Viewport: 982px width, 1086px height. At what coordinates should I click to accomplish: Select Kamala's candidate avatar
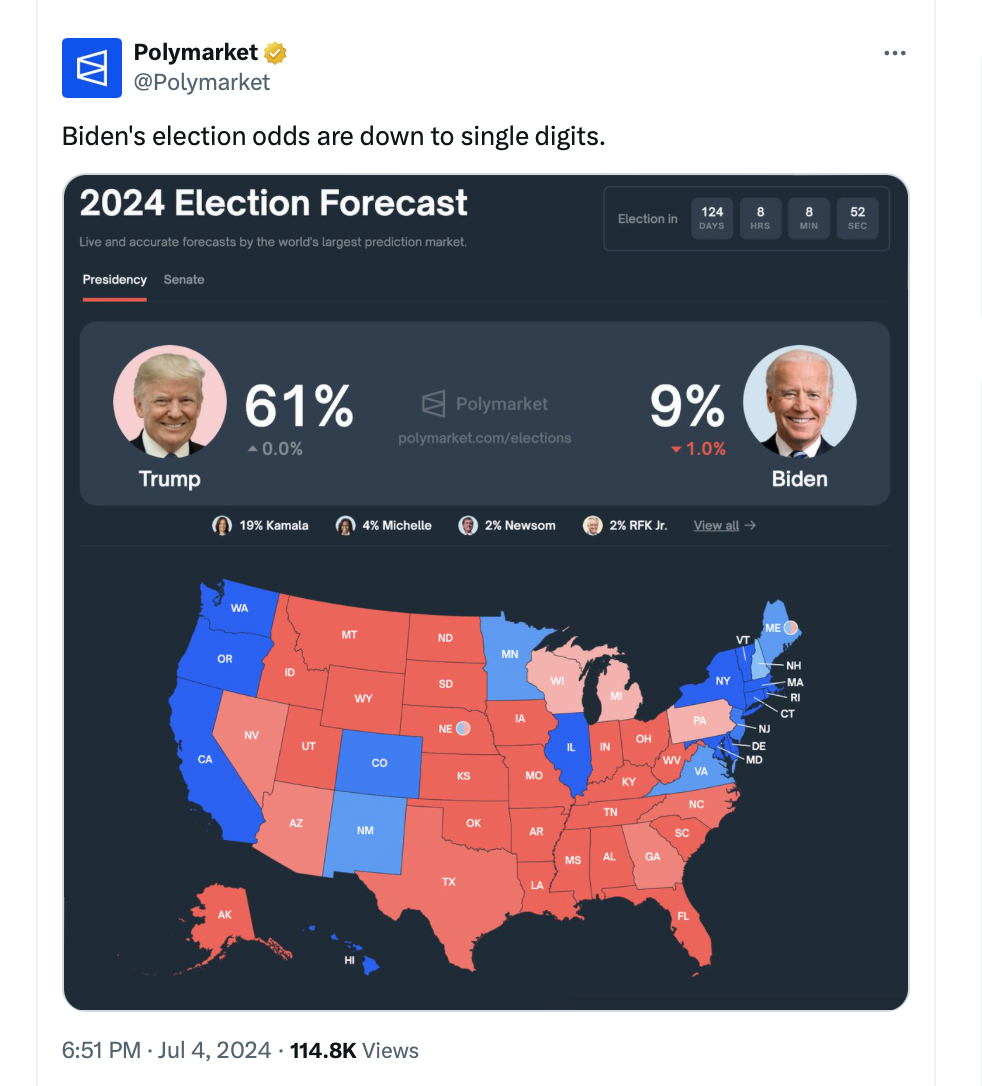click(222, 525)
